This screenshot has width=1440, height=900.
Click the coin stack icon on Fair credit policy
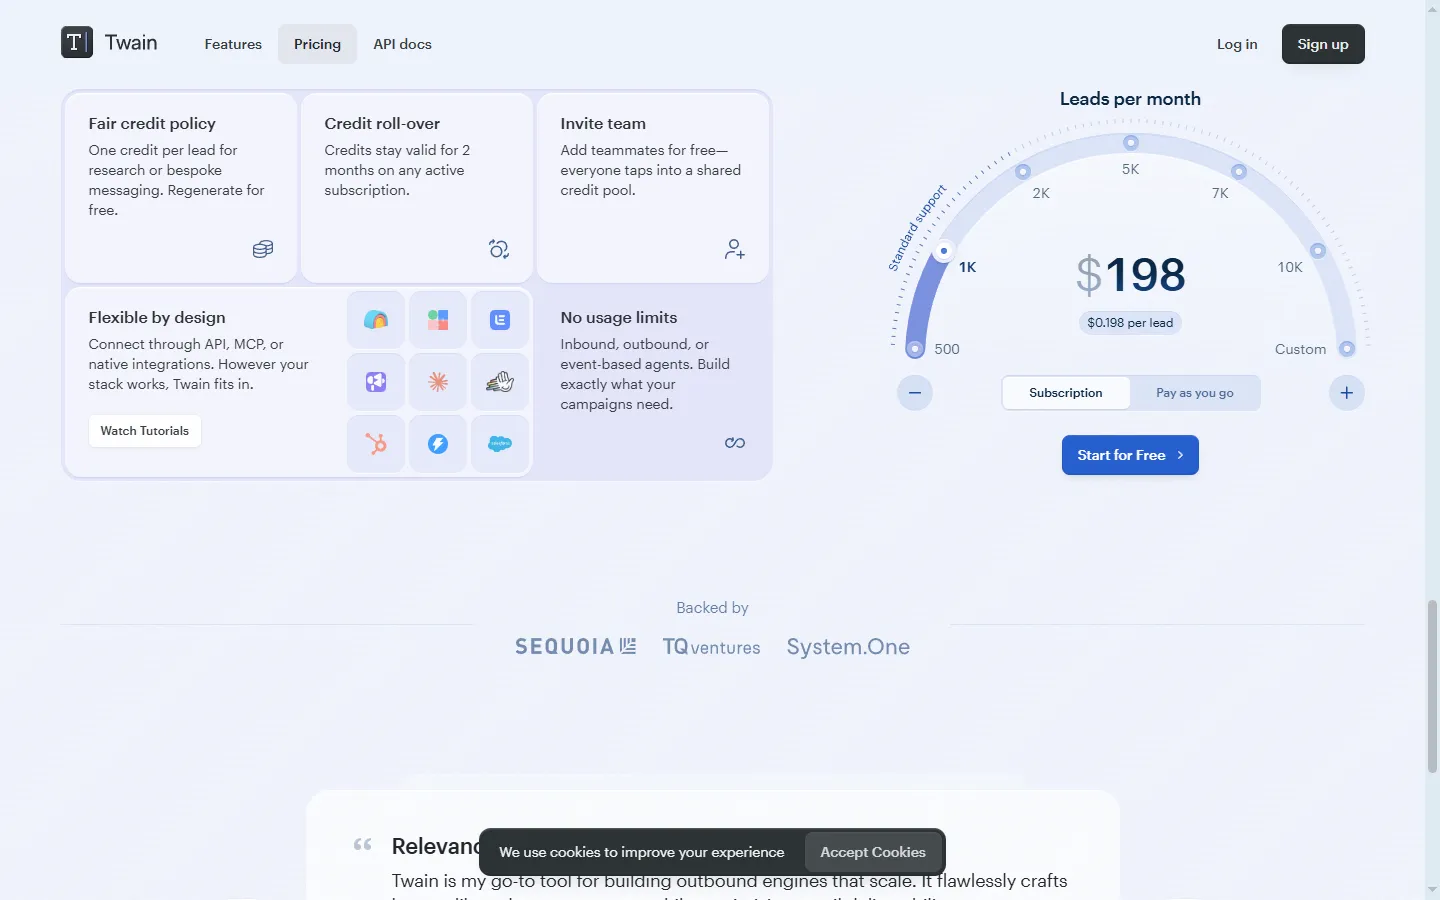pyautogui.click(x=262, y=249)
